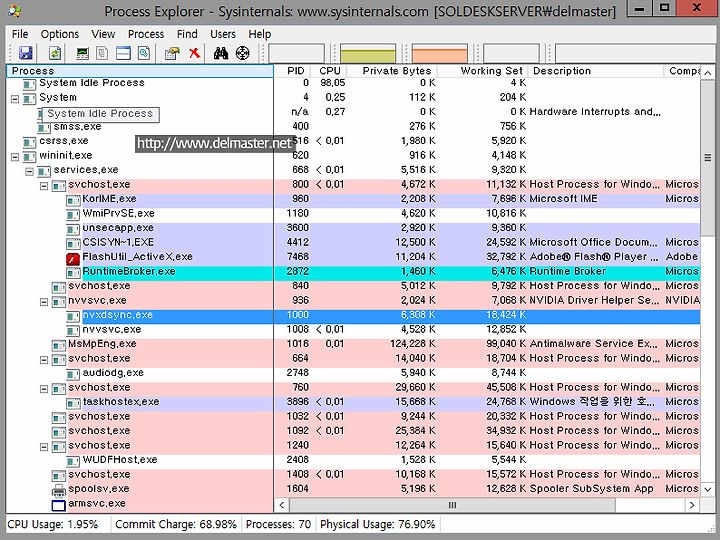Sort by the Process column header
720x540 pixels.
click(140, 71)
